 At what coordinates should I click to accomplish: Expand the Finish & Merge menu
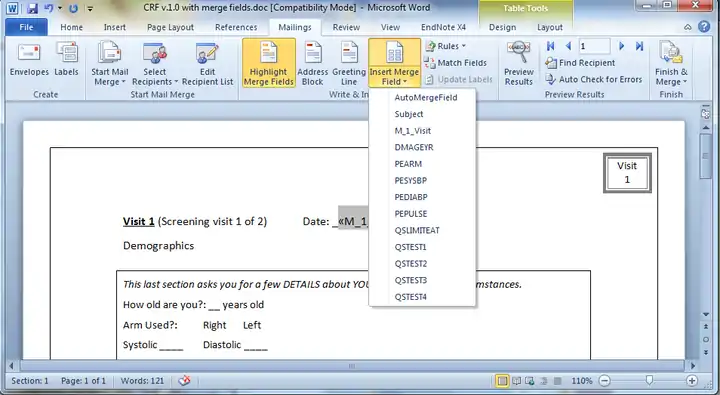671,63
